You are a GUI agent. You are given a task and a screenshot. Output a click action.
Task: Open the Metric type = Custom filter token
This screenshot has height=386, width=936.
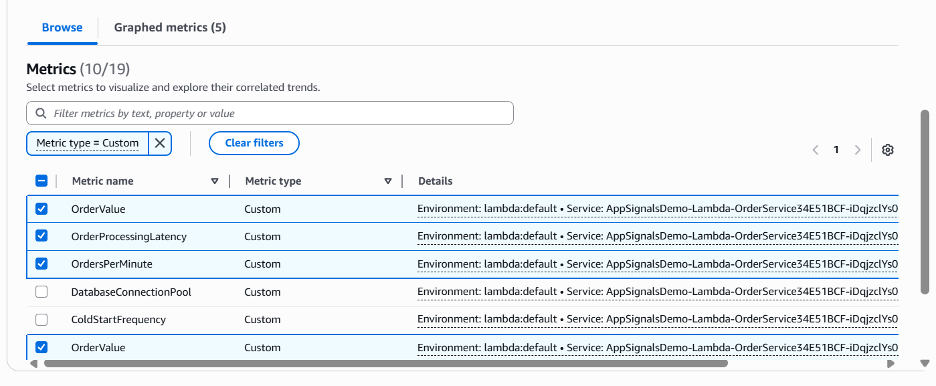[87, 143]
